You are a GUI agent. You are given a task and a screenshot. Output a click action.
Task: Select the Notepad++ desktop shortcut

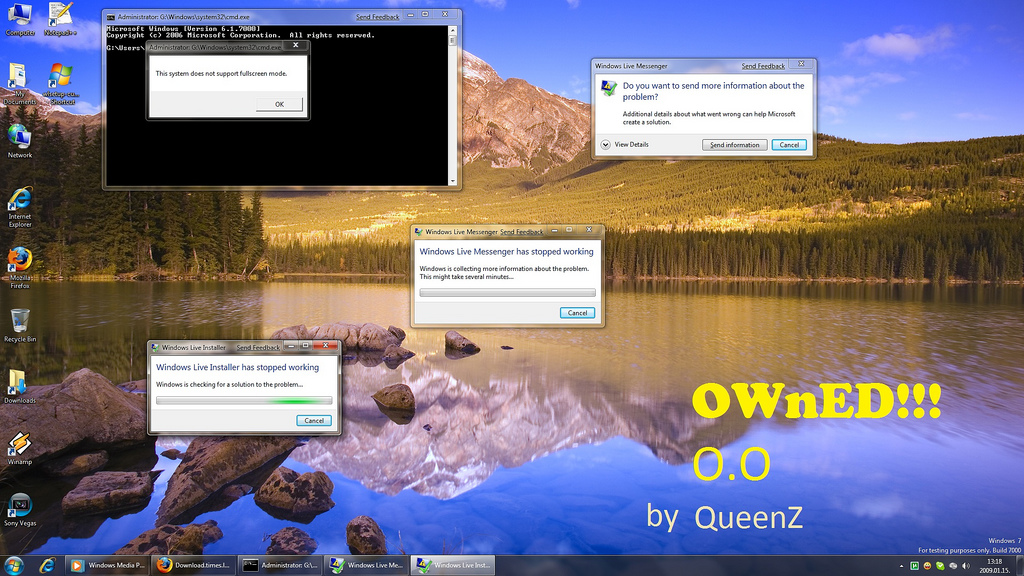[x=60, y=19]
